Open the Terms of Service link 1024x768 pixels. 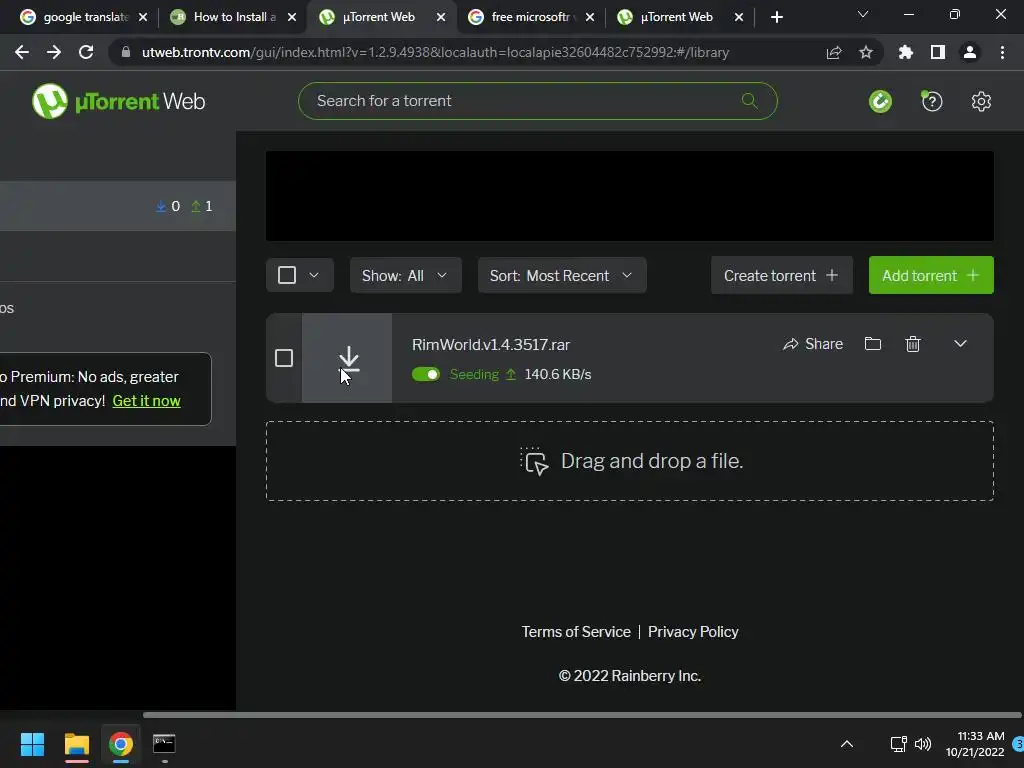[x=576, y=632]
